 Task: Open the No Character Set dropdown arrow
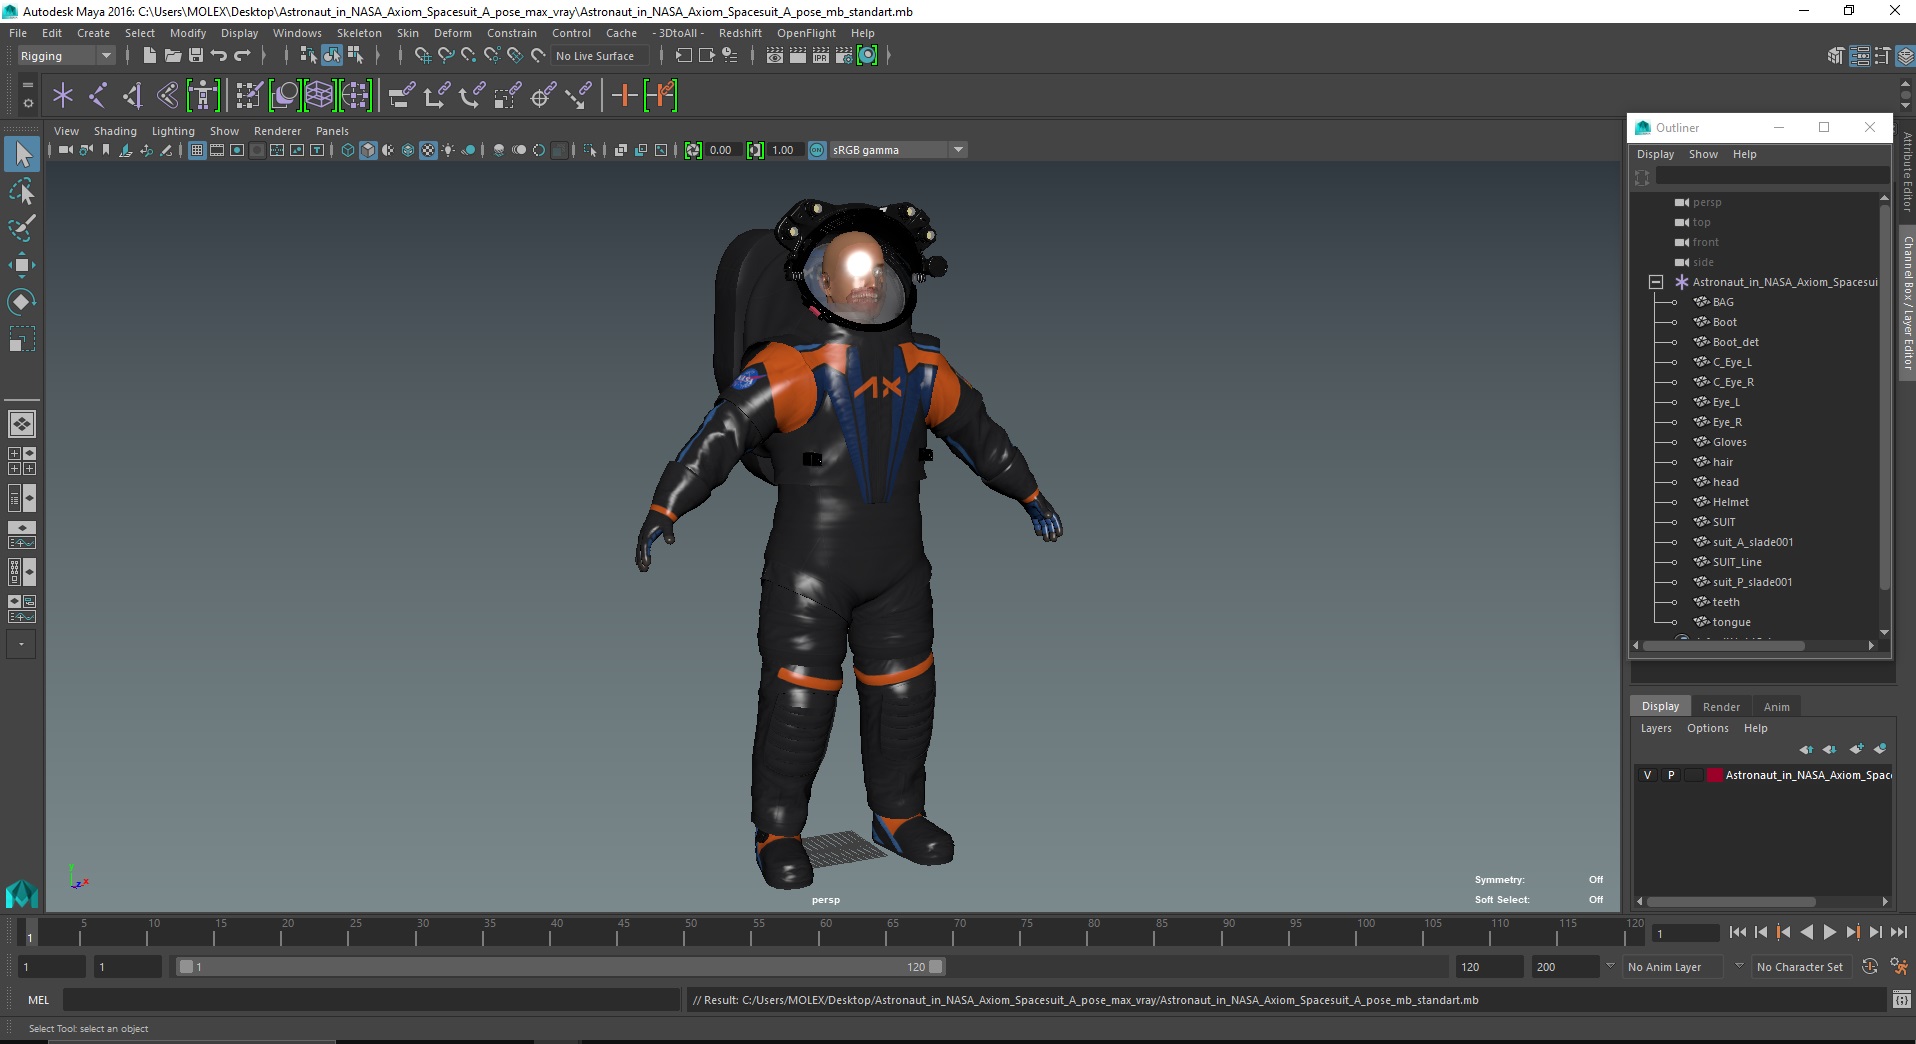click(1739, 966)
